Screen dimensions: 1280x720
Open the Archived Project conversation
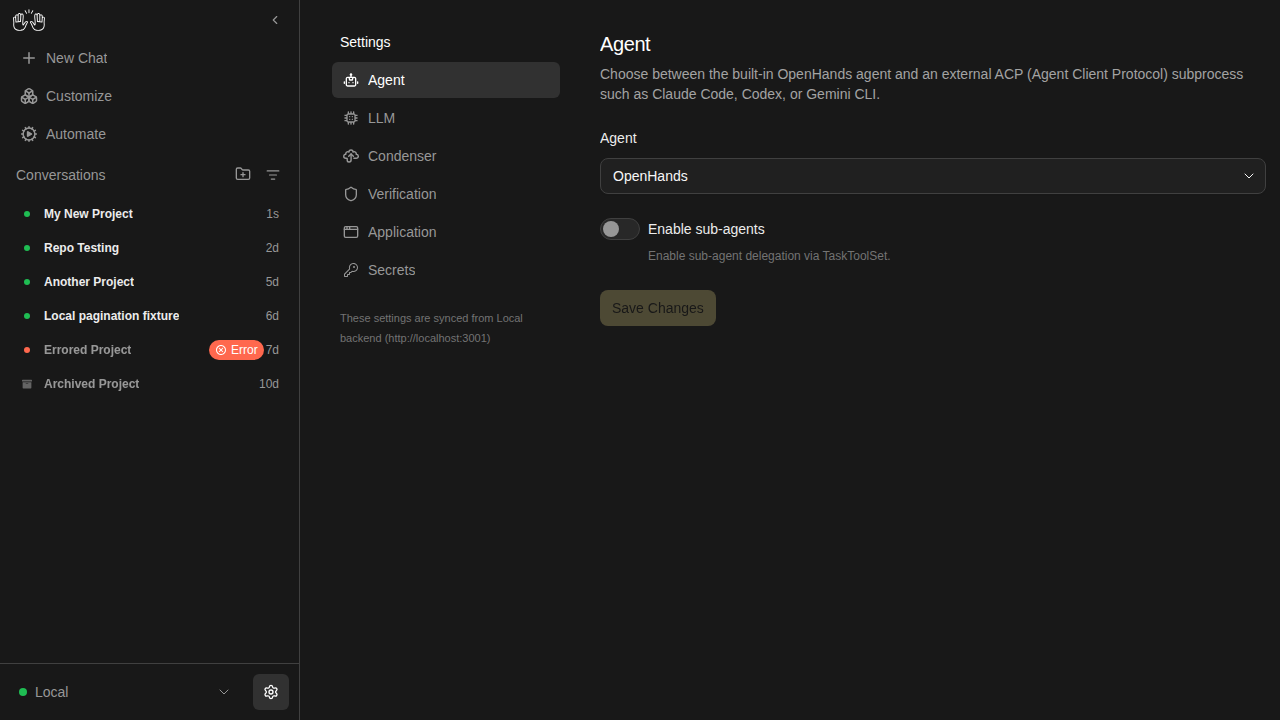click(x=149, y=384)
